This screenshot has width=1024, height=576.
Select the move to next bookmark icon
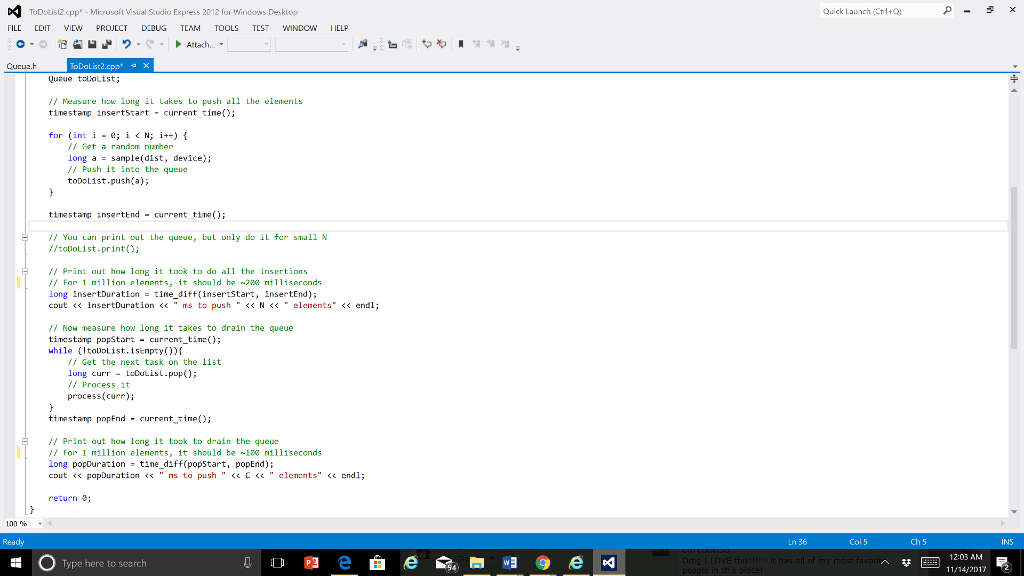491,43
